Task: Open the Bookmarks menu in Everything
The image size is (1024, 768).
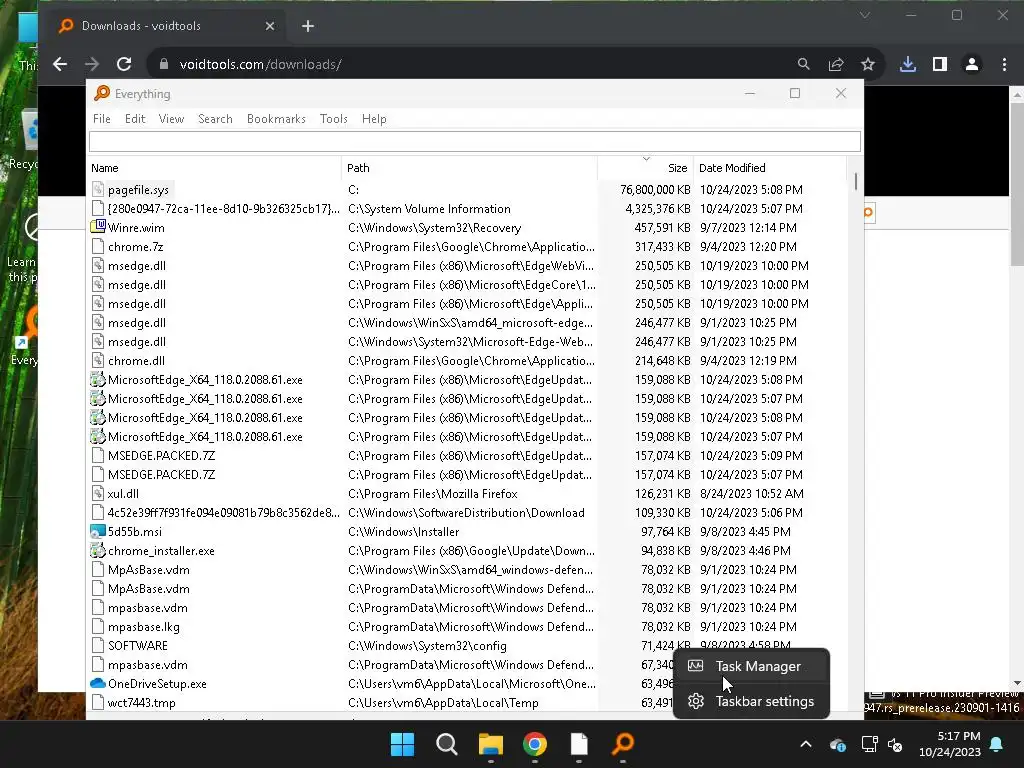Action: [276, 119]
